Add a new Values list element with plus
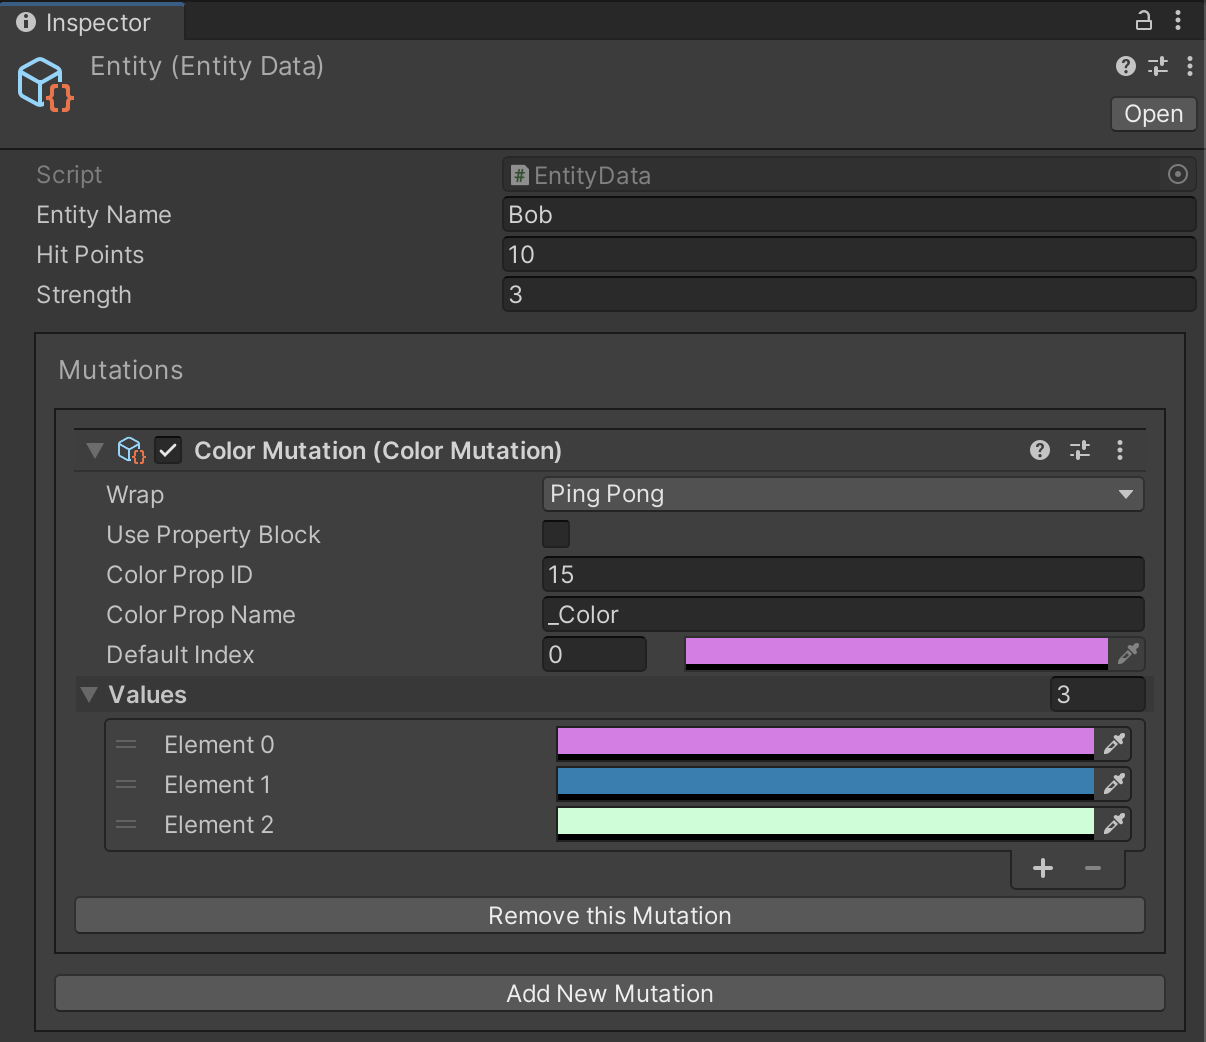Image resolution: width=1206 pixels, height=1042 pixels. coord(1043,868)
